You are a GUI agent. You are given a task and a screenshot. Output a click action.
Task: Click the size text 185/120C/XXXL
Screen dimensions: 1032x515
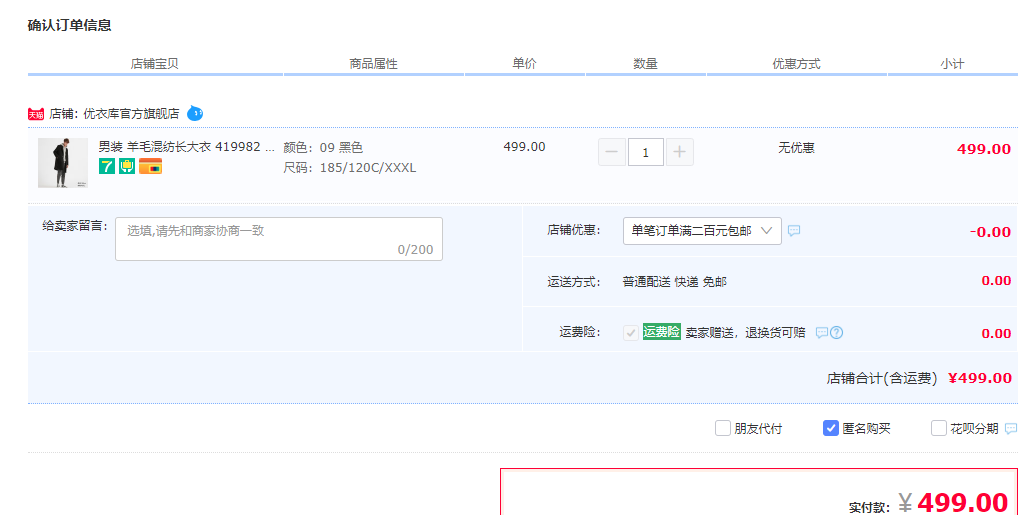[368, 168]
